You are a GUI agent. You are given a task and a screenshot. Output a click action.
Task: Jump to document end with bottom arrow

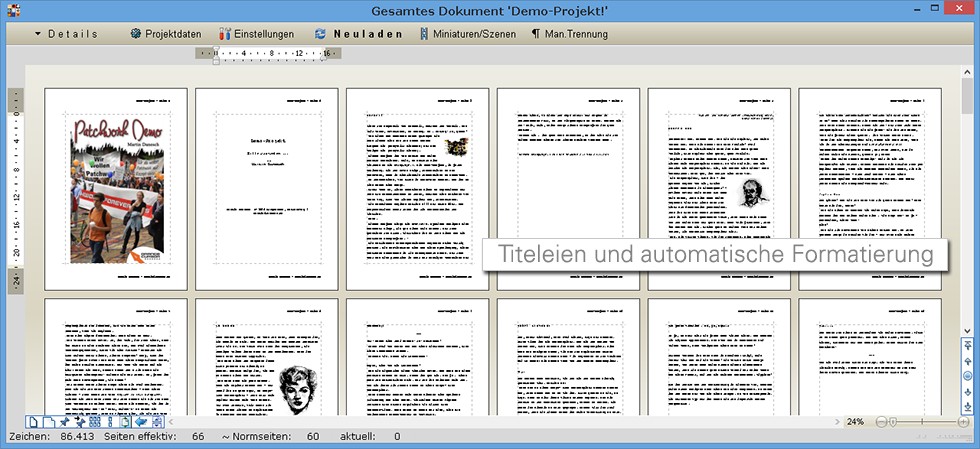click(x=967, y=407)
